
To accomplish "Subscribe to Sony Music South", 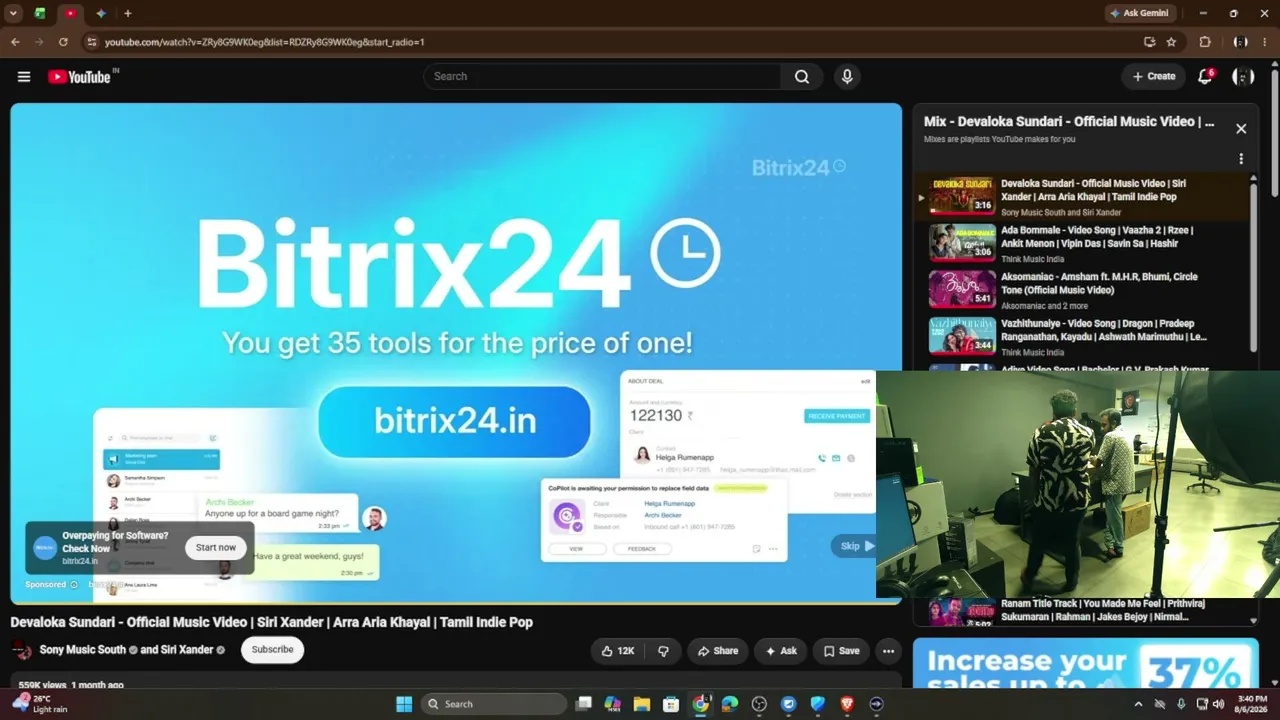I will point(272,650).
